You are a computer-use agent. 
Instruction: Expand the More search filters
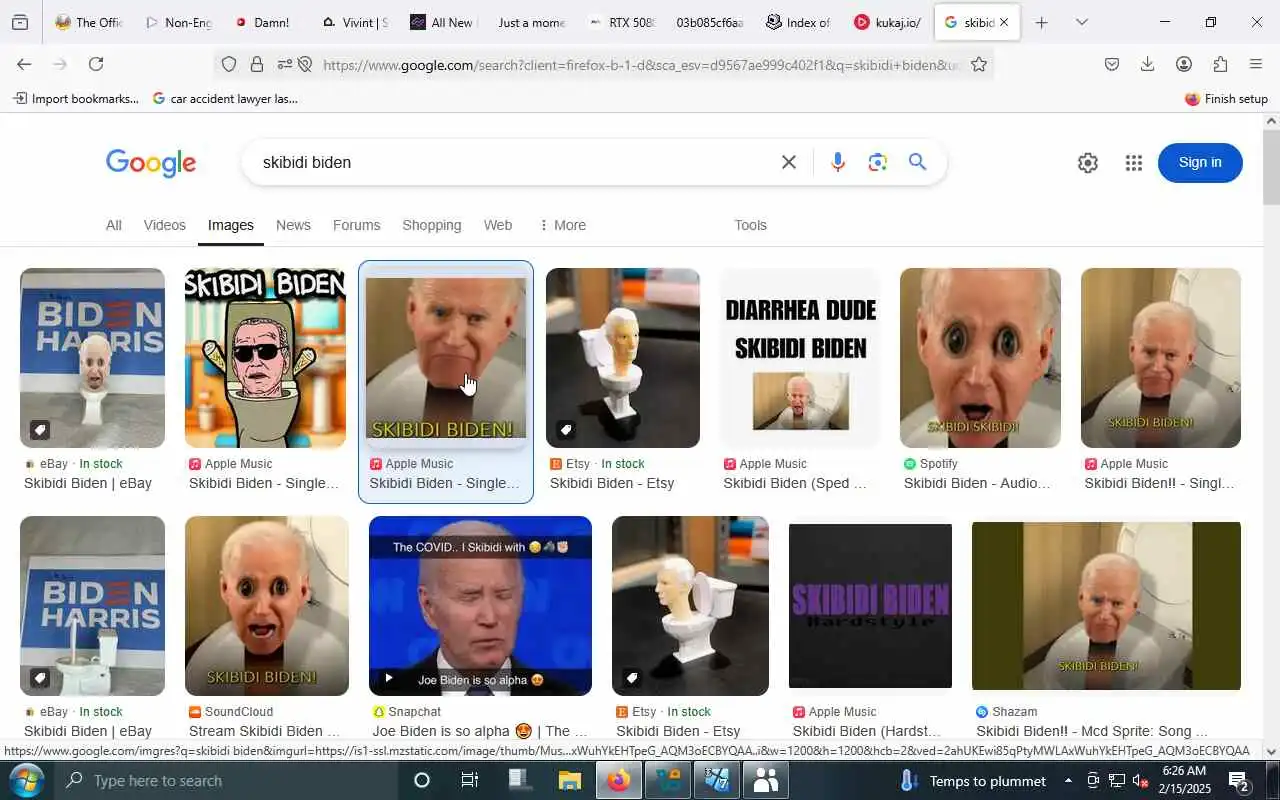click(x=562, y=225)
